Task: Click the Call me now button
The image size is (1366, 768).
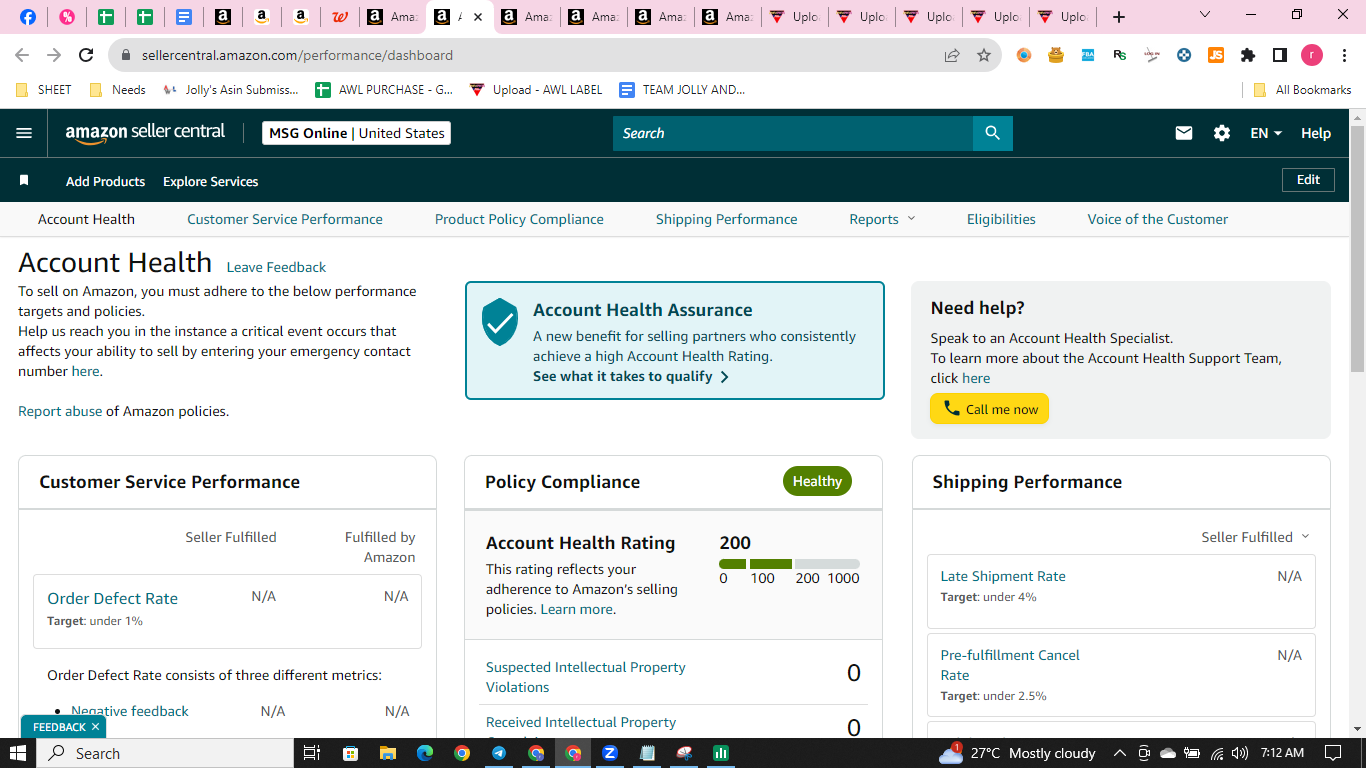Action: [990, 408]
